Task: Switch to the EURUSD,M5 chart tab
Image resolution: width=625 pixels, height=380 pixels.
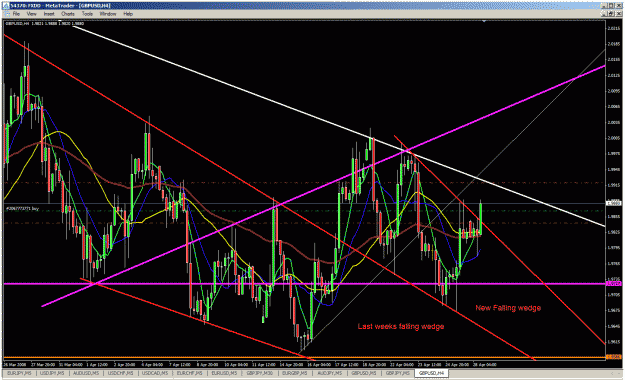Action: (x=225, y=373)
